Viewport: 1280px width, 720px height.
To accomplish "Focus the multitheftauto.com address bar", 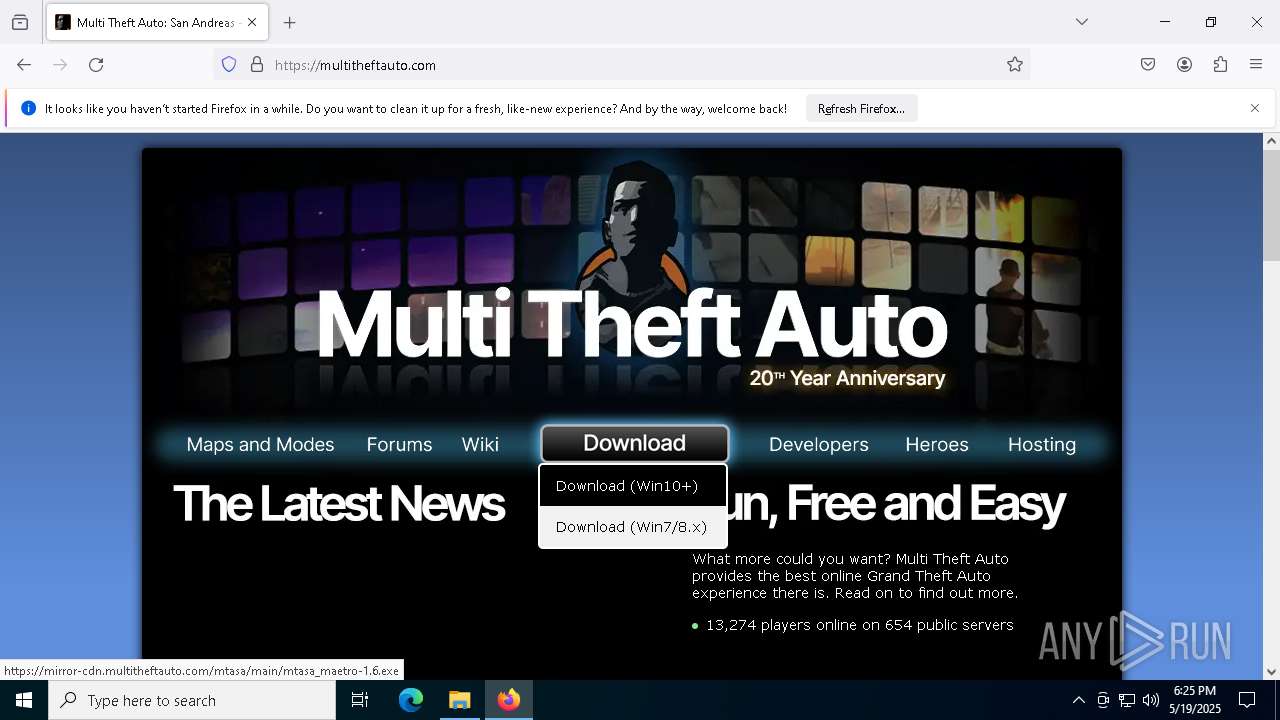I will pyautogui.click(x=620, y=65).
